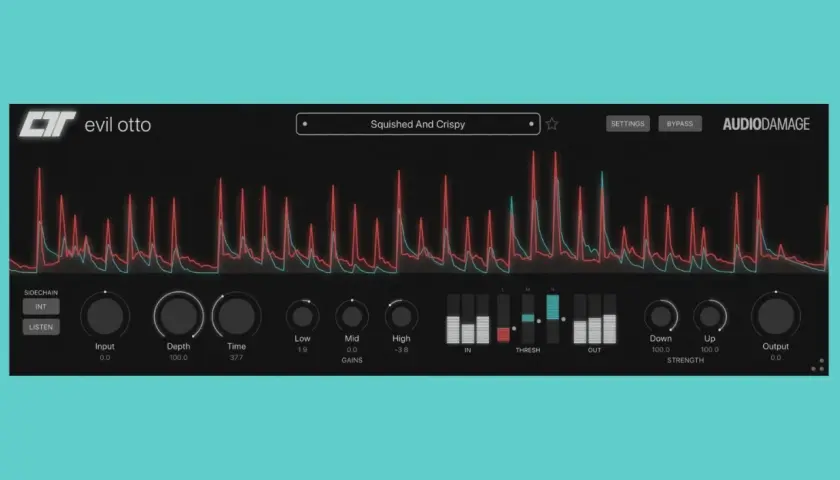Click the Low gain knob
The image size is (840, 480).
click(302, 317)
